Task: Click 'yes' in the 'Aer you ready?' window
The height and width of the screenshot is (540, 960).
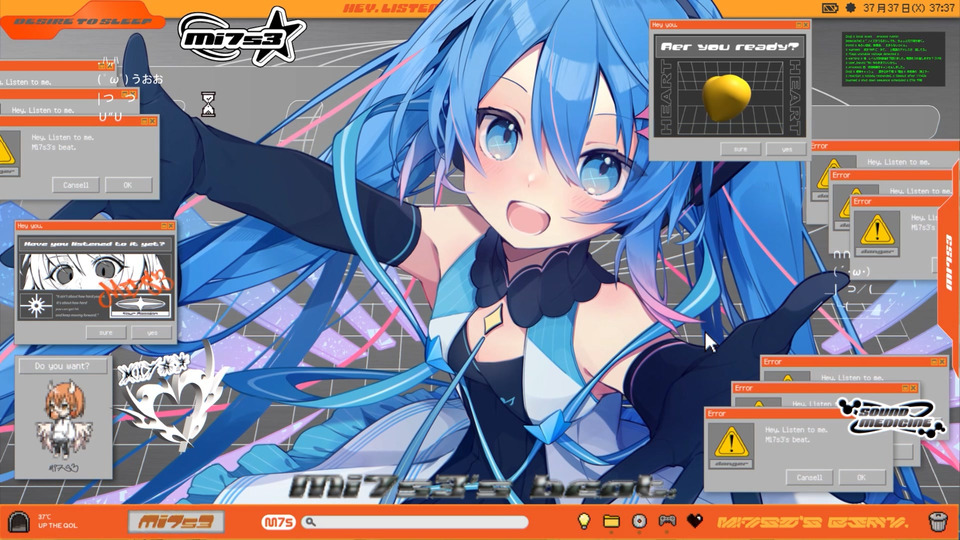Action: click(787, 149)
